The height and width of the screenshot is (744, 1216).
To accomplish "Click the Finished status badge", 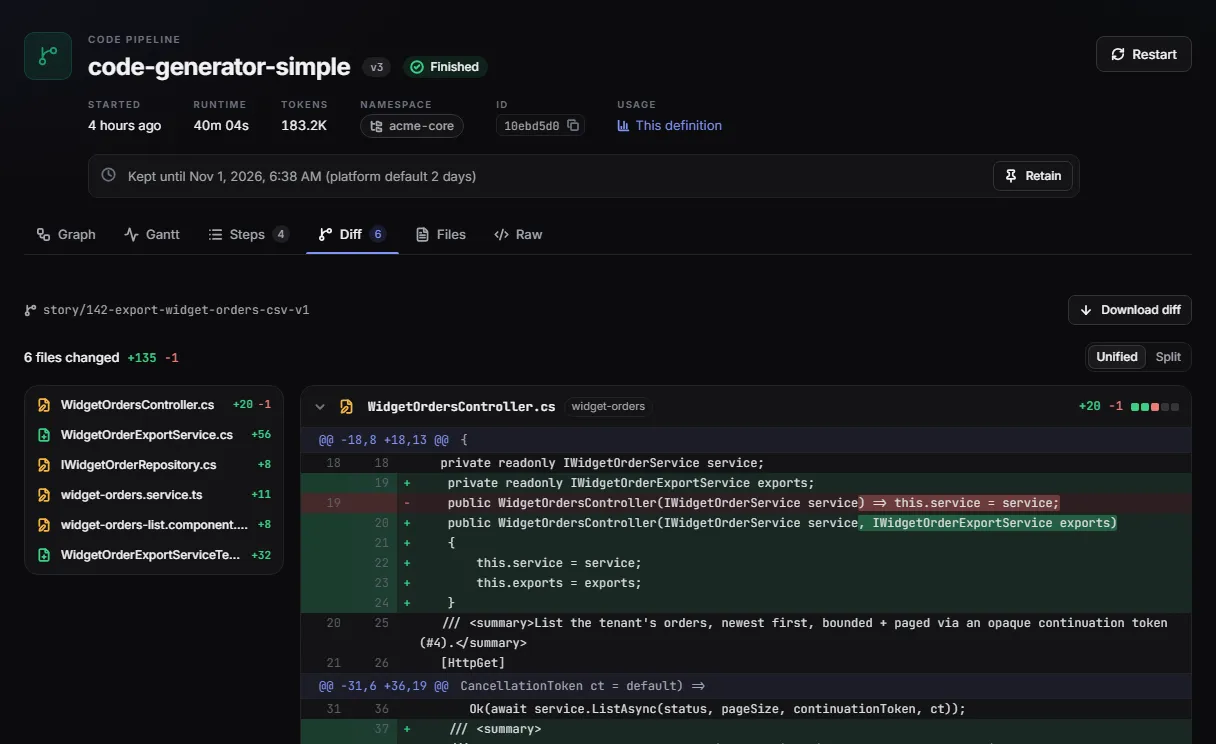I will [x=445, y=67].
